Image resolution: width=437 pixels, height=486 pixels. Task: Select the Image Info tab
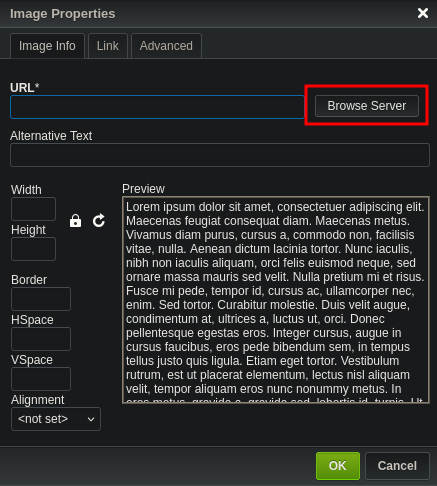47,46
